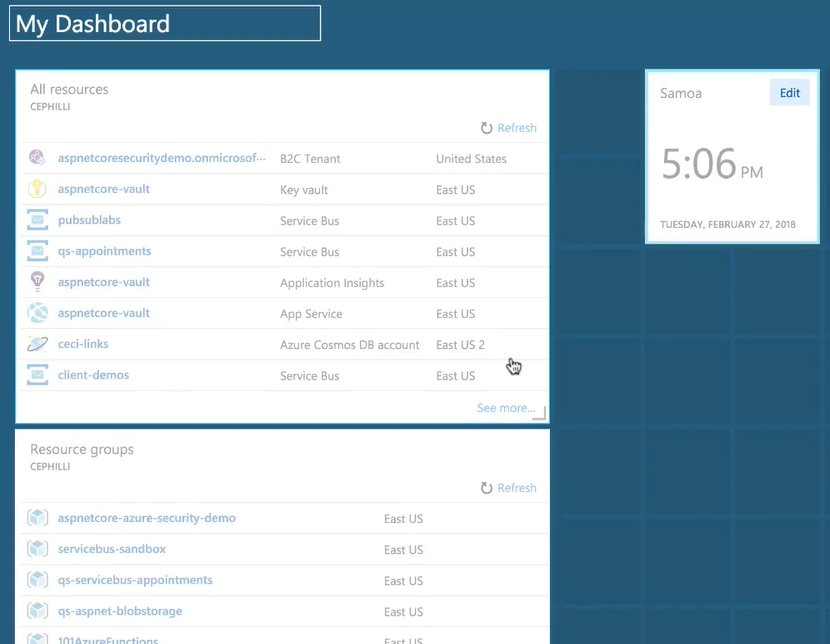The width and height of the screenshot is (830, 644).
Task: Expand the list with See more link
Action: [x=505, y=408]
